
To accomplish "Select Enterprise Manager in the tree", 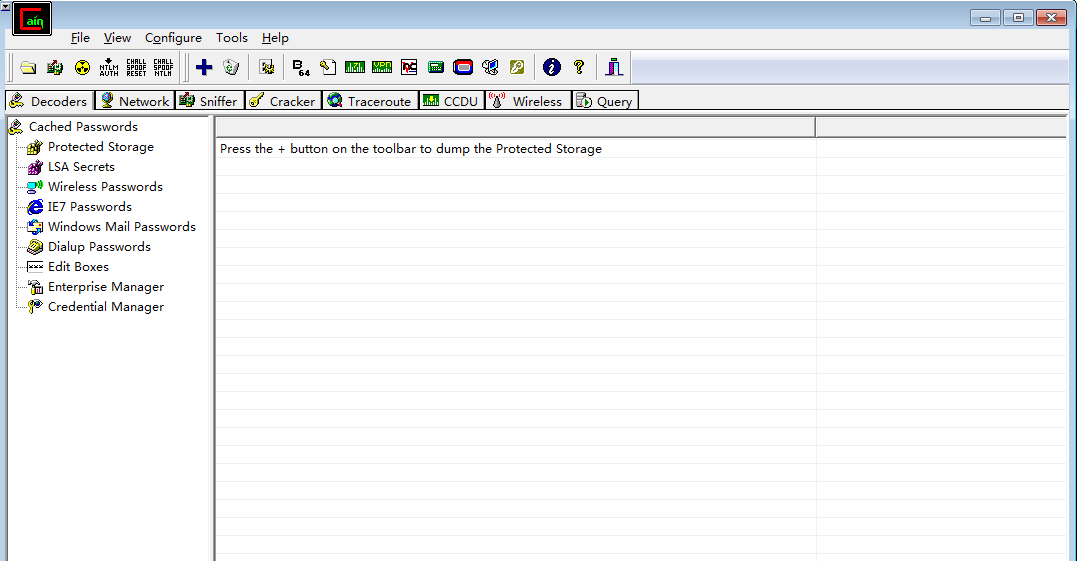I will click(106, 286).
